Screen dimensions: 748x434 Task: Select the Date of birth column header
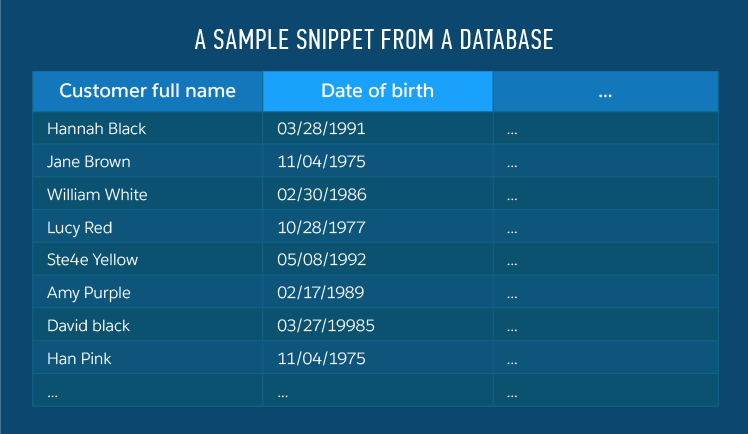pos(377,91)
